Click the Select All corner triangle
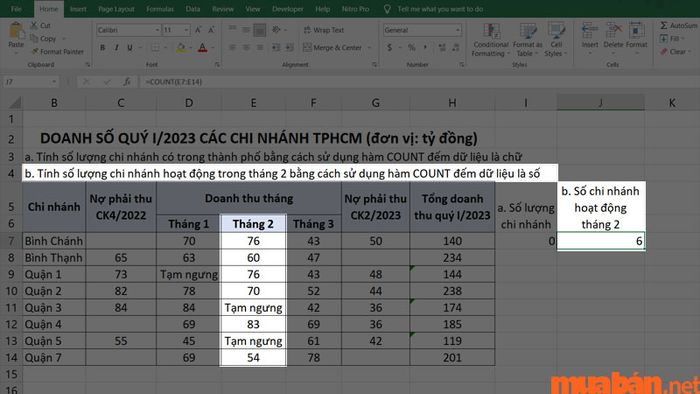The height and width of the screenshot is (394, 700). pos(15,103)
